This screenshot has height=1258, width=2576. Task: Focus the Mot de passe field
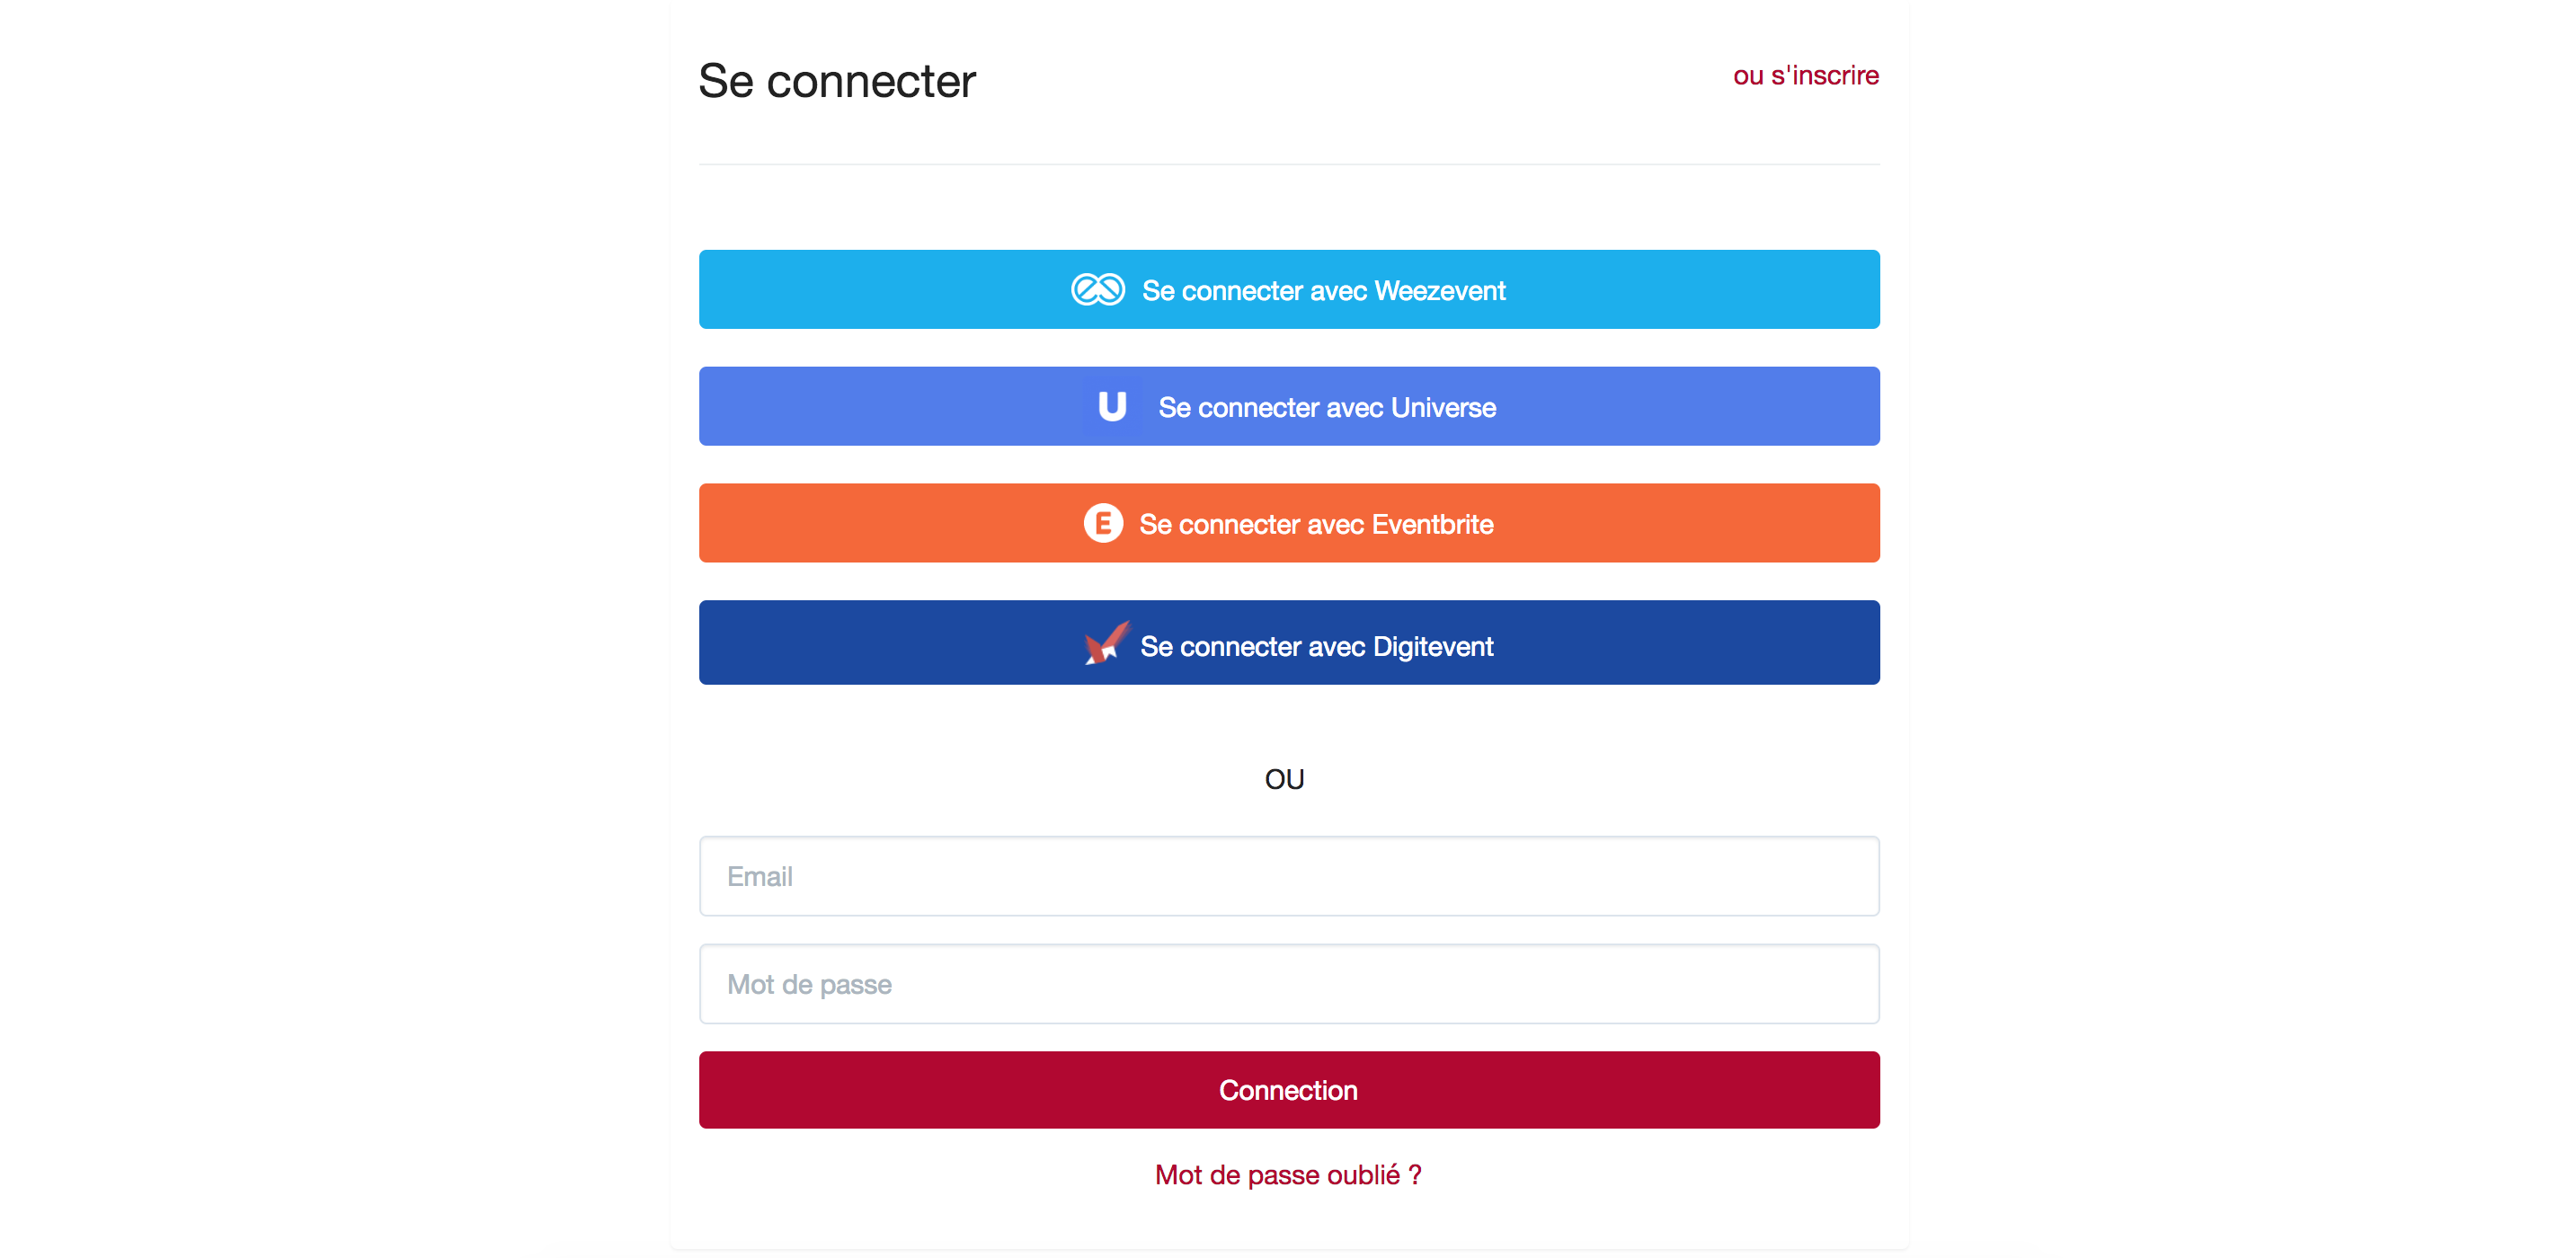pos(1288,984)
